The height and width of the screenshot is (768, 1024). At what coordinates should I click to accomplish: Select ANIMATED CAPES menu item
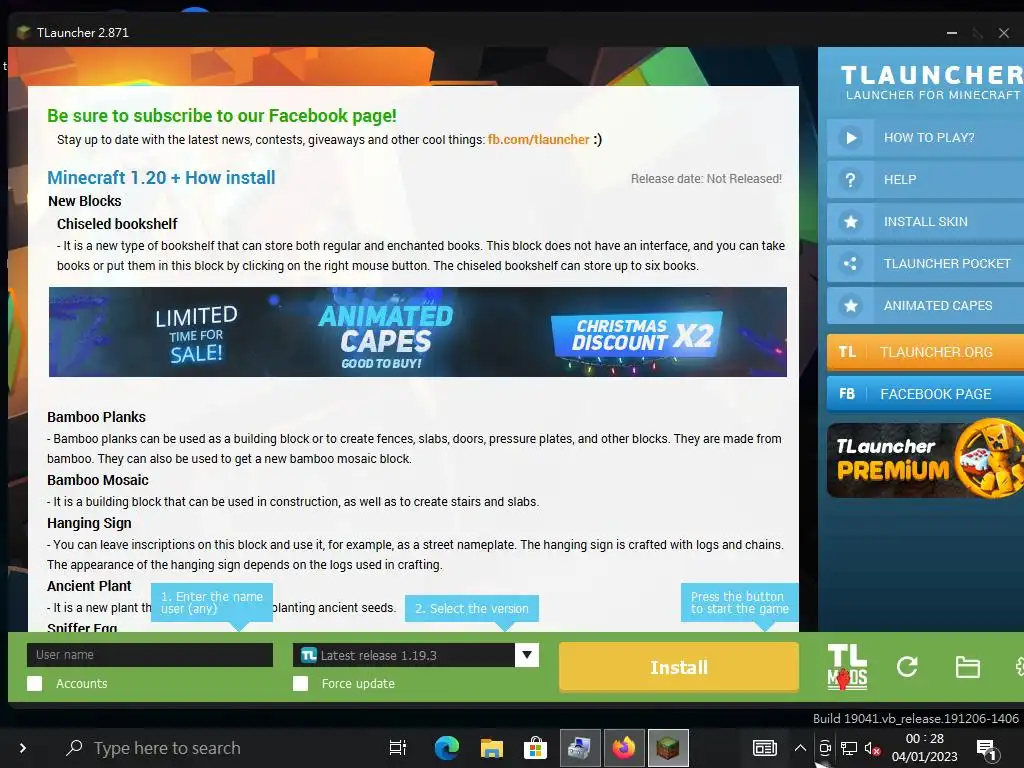coord(925,306)
